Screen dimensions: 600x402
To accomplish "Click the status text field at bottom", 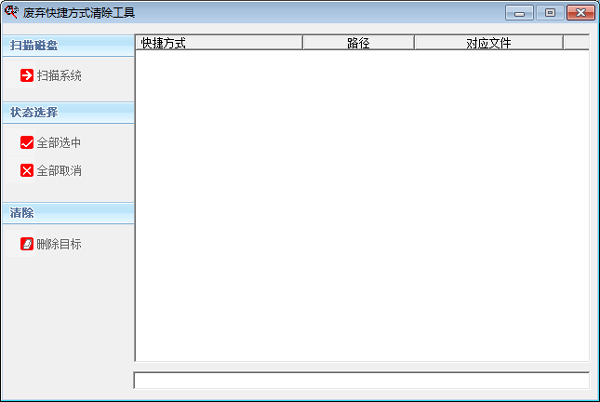I will (362, 380).
